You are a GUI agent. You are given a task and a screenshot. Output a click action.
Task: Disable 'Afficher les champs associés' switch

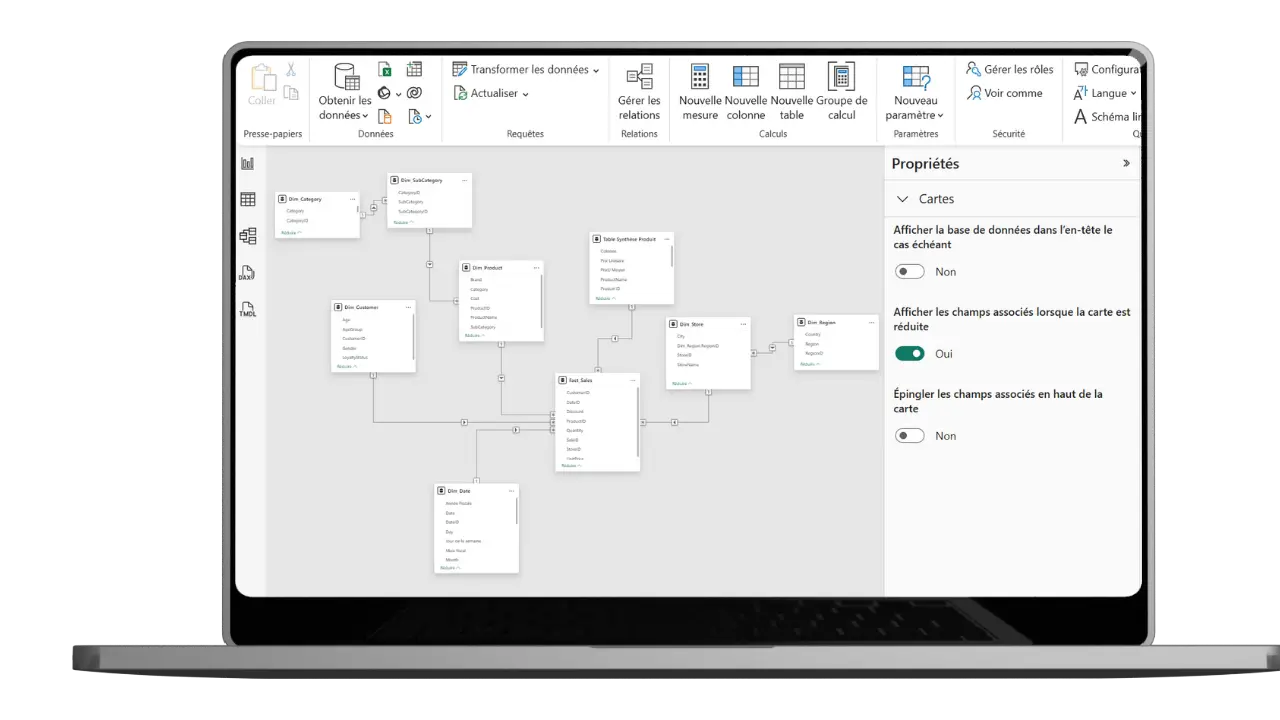909,354
